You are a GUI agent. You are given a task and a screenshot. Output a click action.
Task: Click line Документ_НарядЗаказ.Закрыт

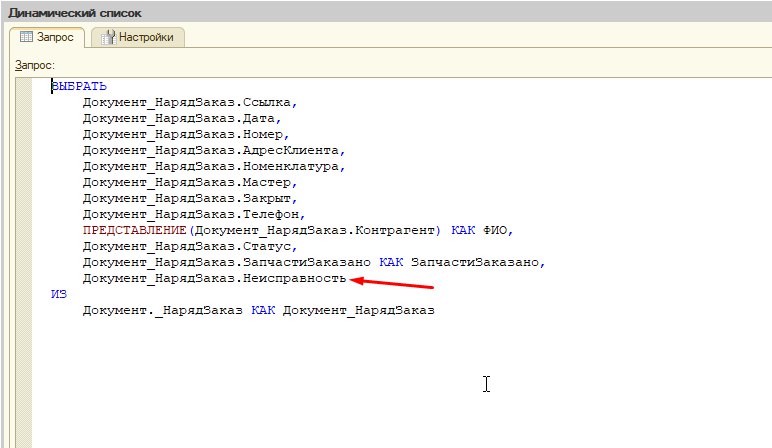click(190, 198)
